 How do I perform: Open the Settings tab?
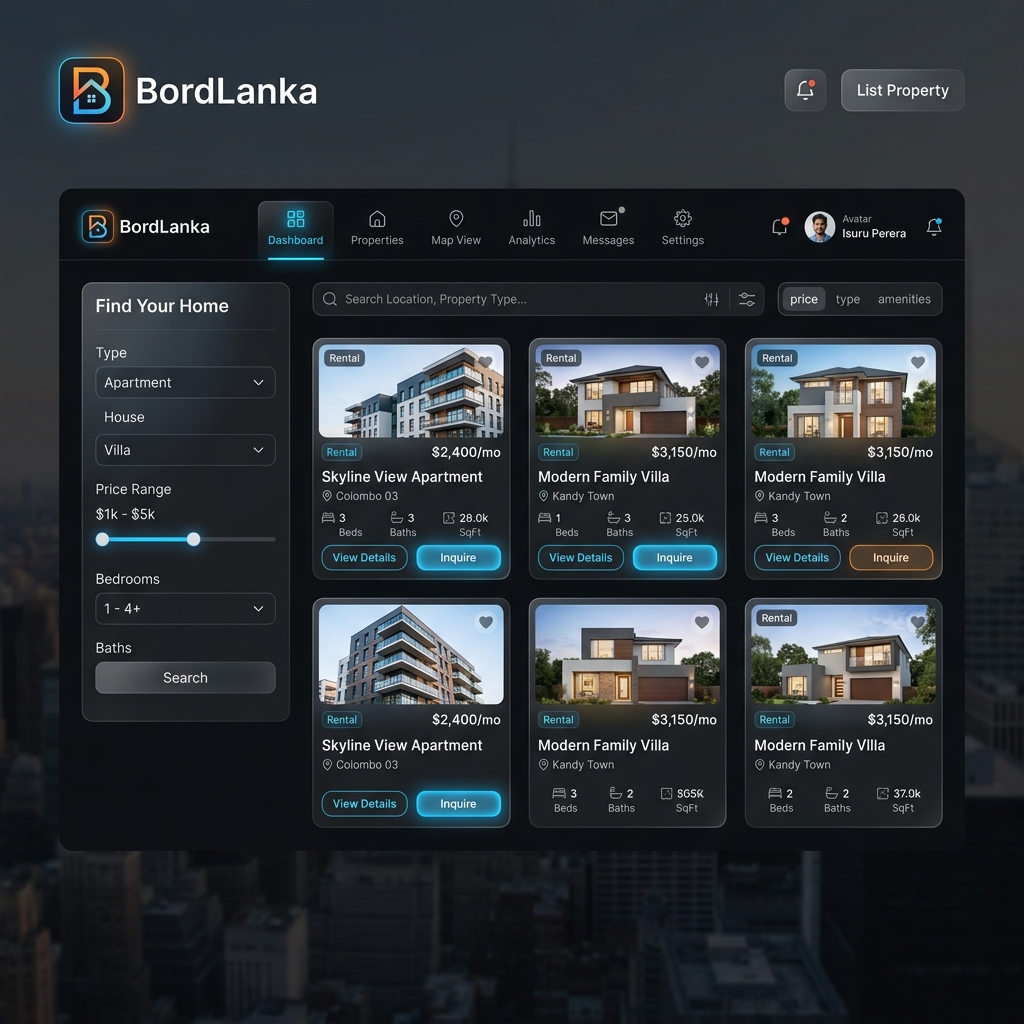coord(682,229)
